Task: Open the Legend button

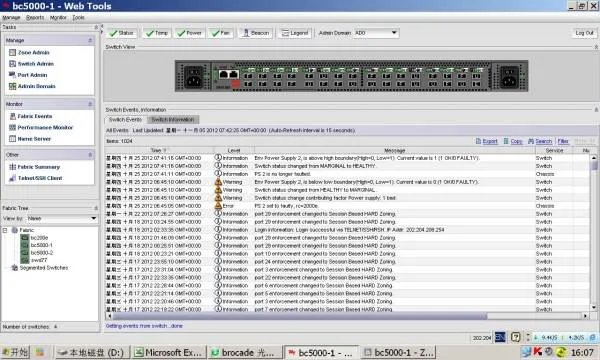Action: 295,33
